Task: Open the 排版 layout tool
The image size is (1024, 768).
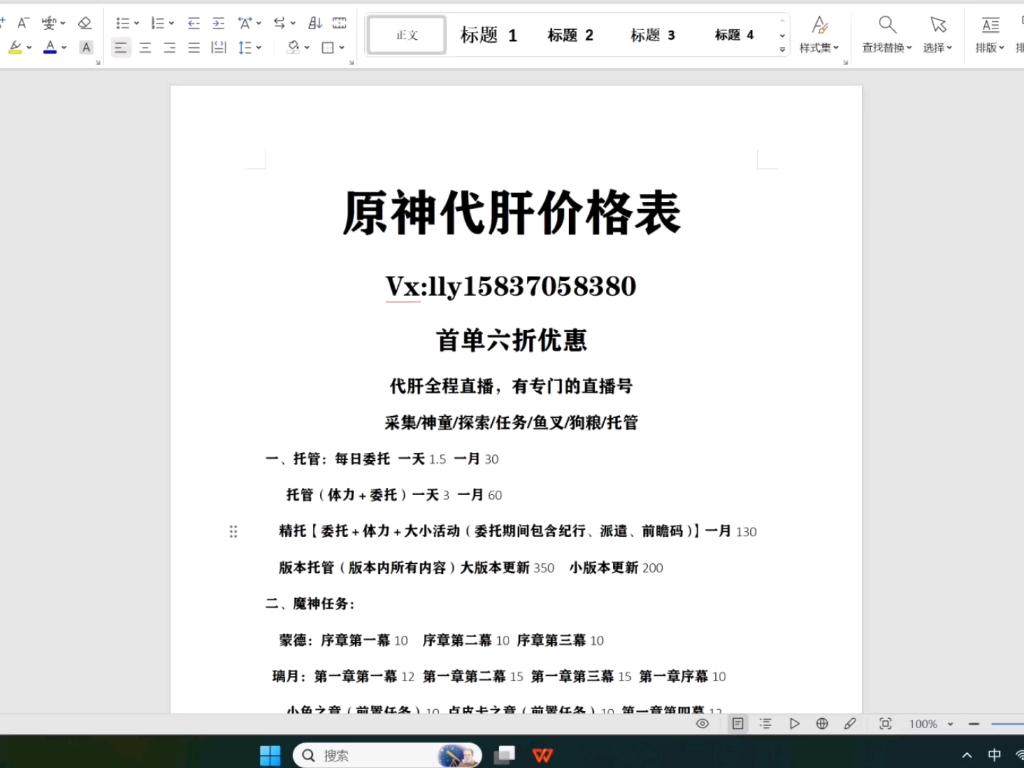Action: click(990, 35)
